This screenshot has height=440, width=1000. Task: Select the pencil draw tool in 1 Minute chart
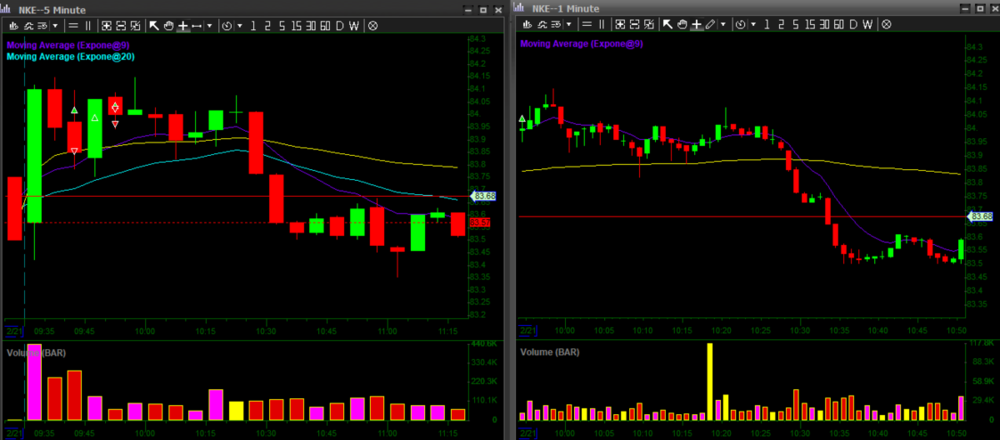tap(709, 24)
